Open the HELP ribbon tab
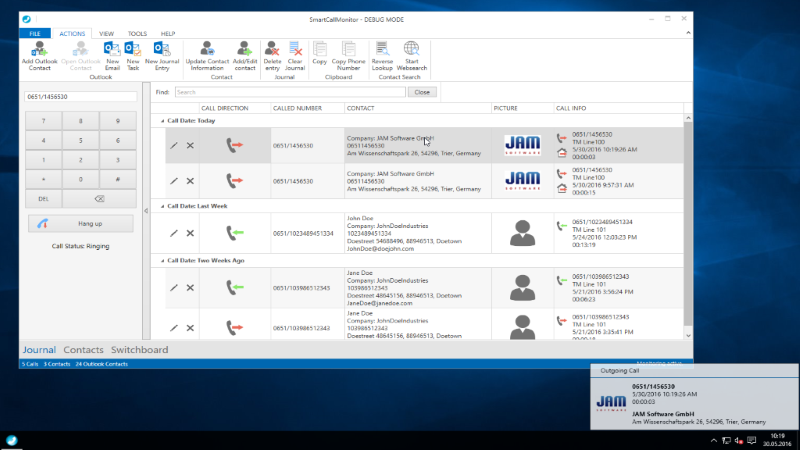 168,34
